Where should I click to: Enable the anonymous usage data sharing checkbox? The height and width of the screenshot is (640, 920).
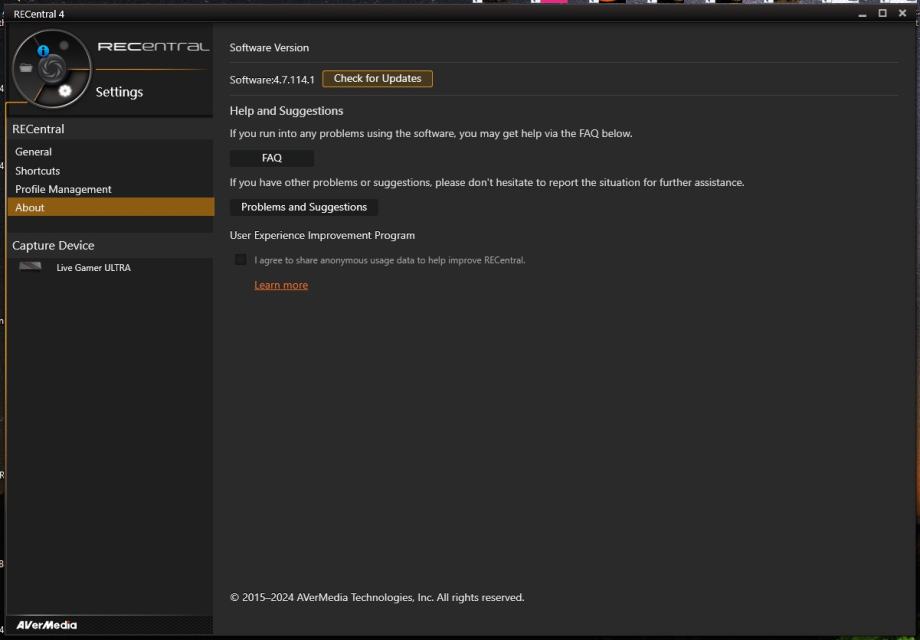coord(241,259)
